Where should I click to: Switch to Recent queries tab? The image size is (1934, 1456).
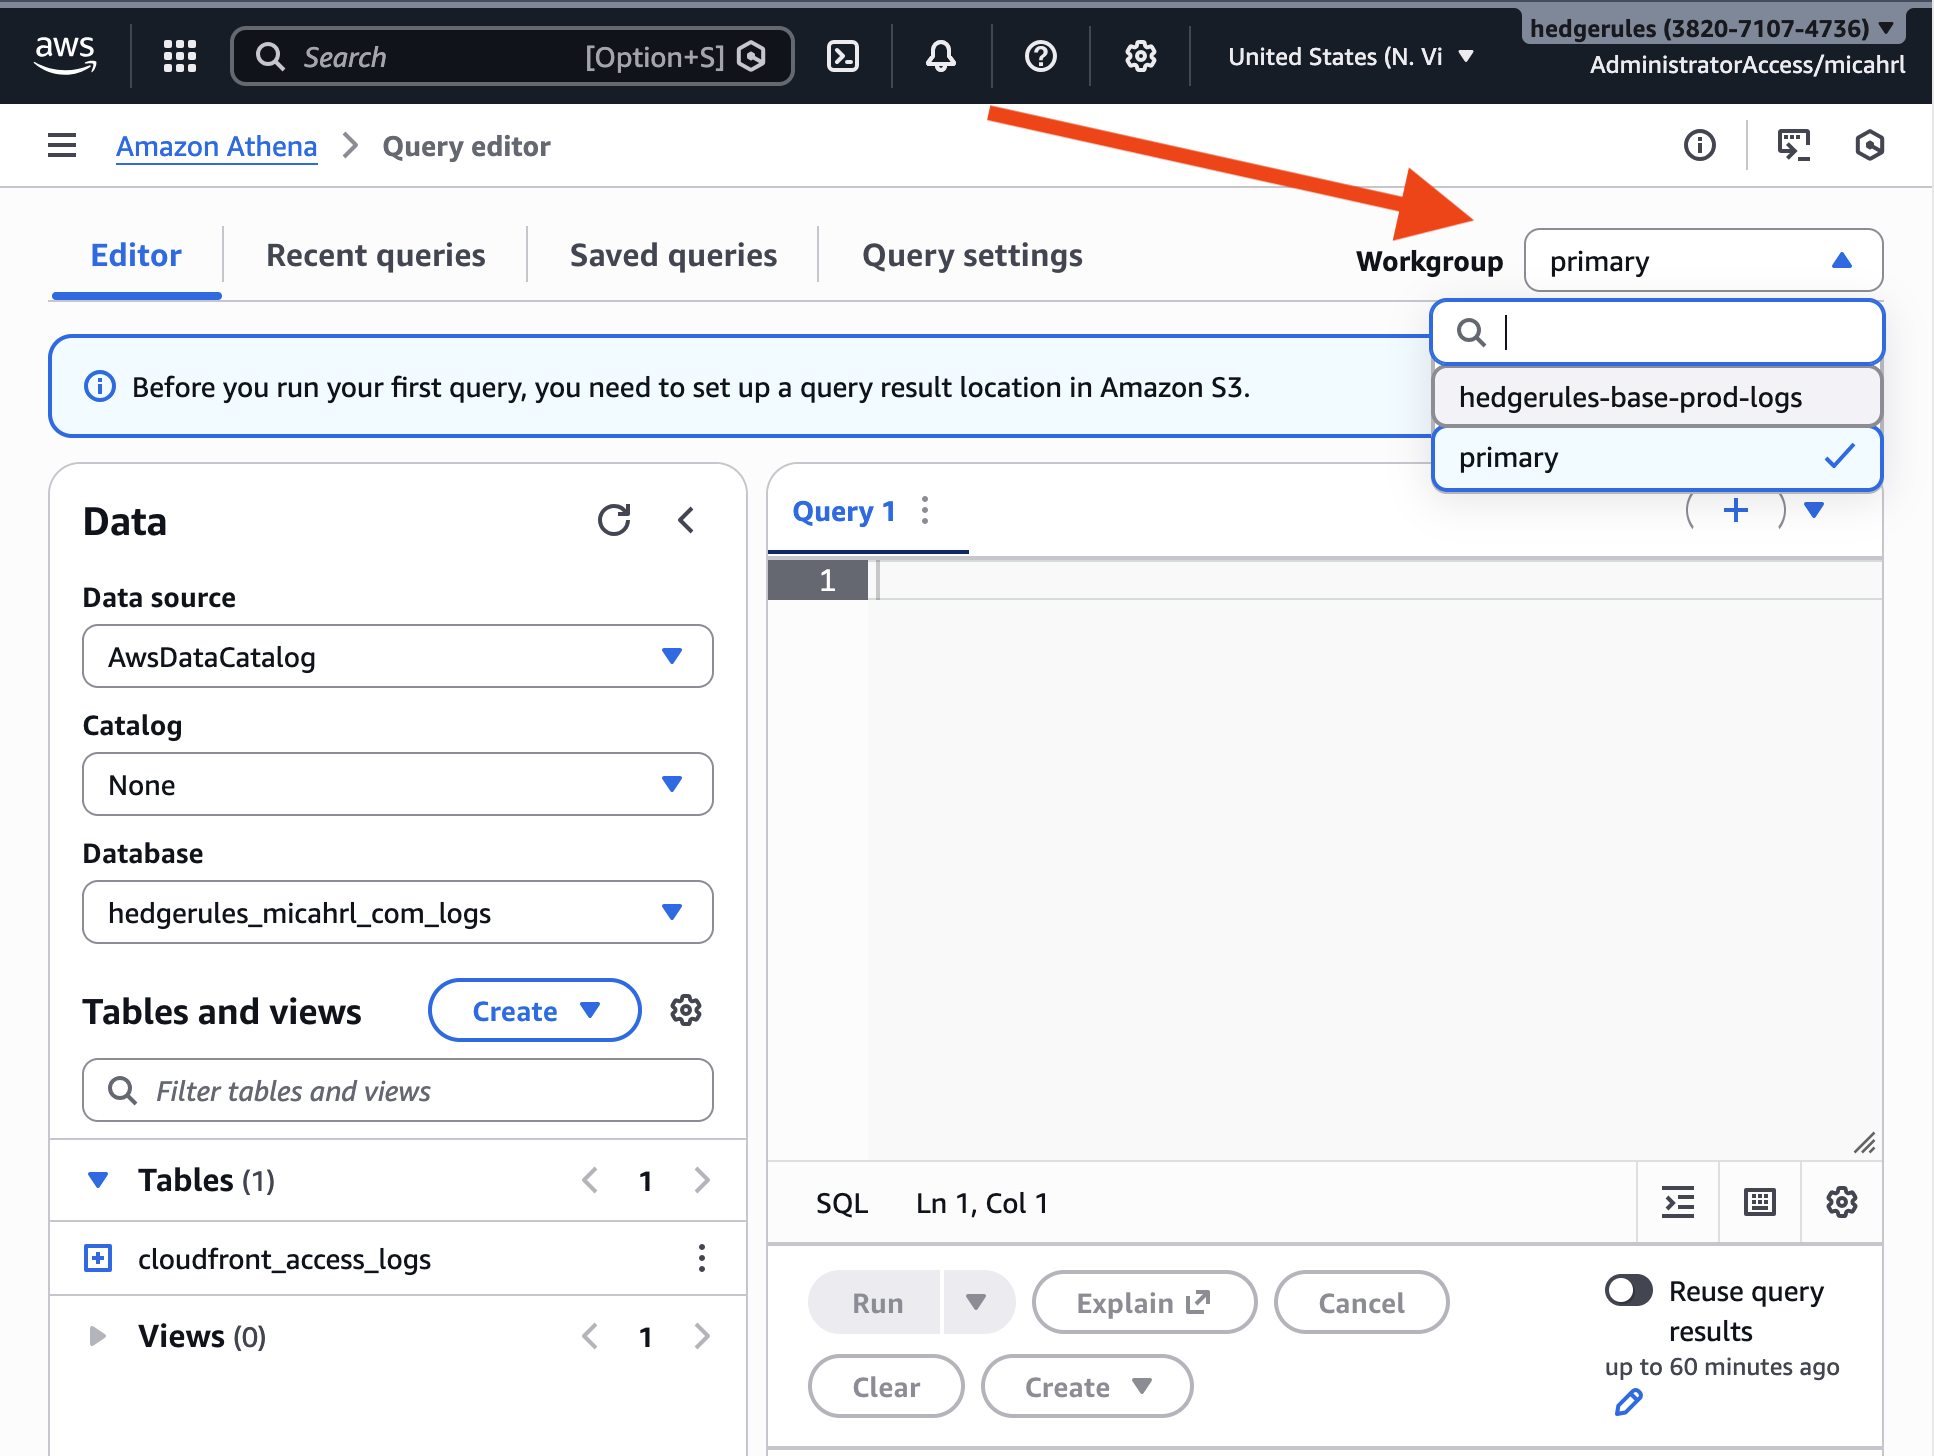point(375,256)
